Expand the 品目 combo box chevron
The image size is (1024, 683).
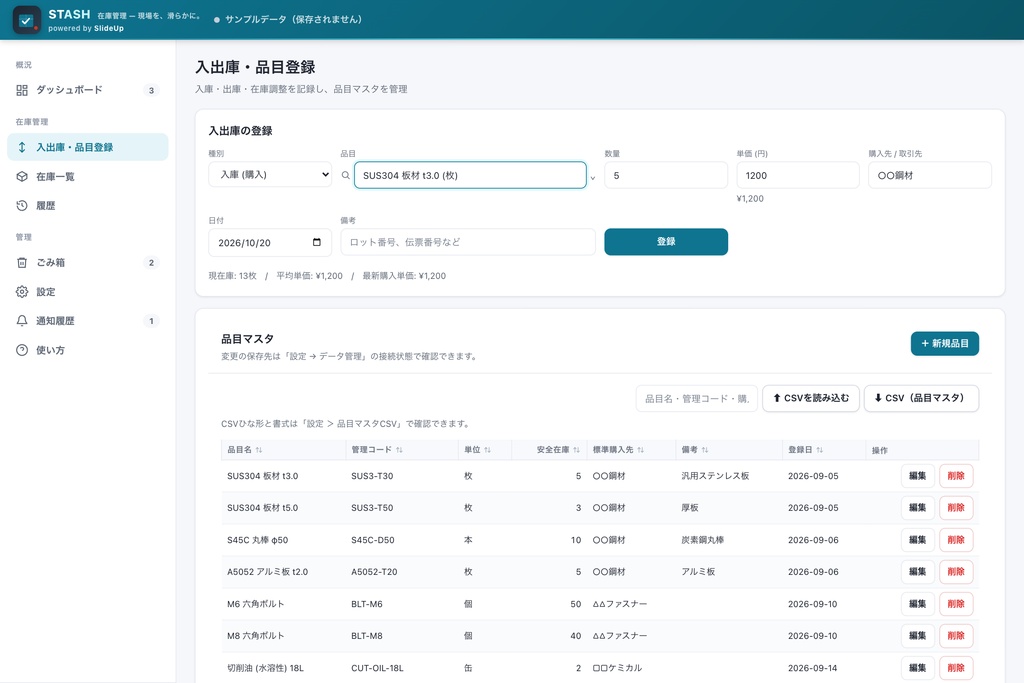pyautogui.click(x=593, y=178)
